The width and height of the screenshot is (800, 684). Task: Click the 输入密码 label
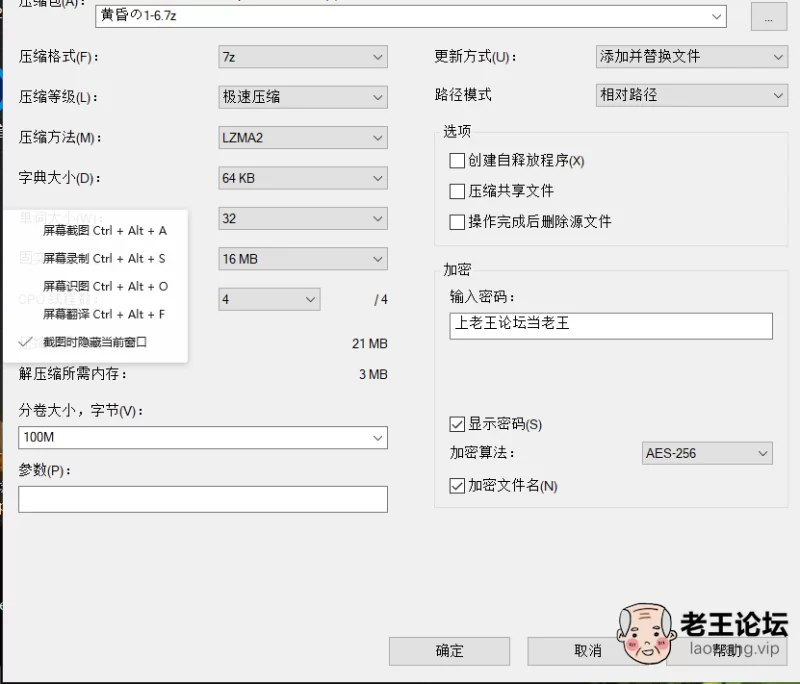(x=482, y=297)
